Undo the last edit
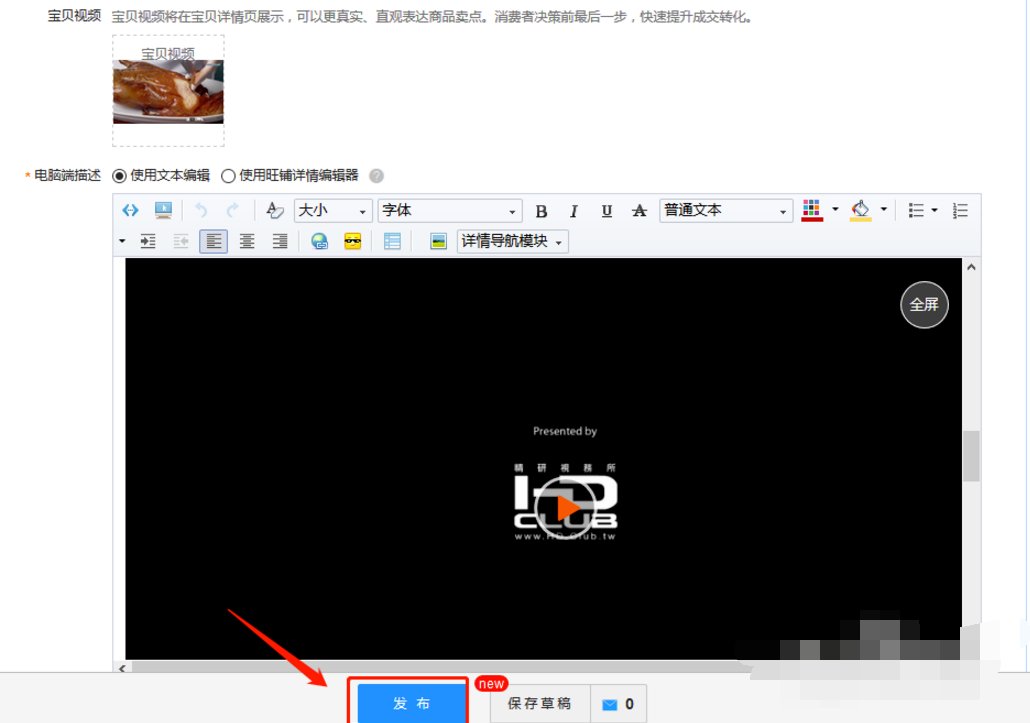Viewport: 1030px width, 723px height. [x=201, y=210]
